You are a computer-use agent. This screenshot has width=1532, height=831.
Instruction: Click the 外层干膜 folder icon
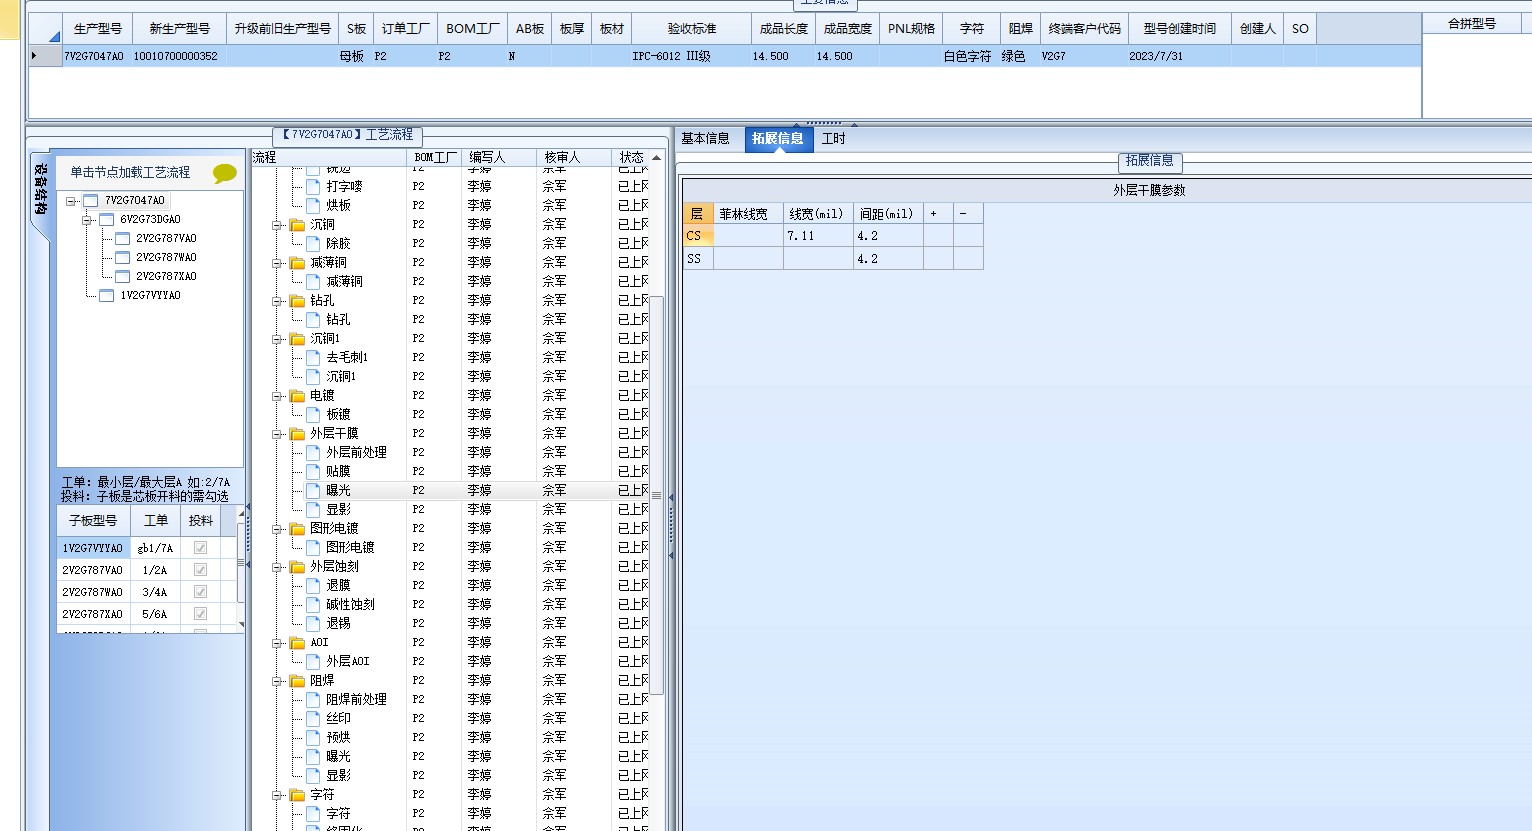click(x=297, y=434)
